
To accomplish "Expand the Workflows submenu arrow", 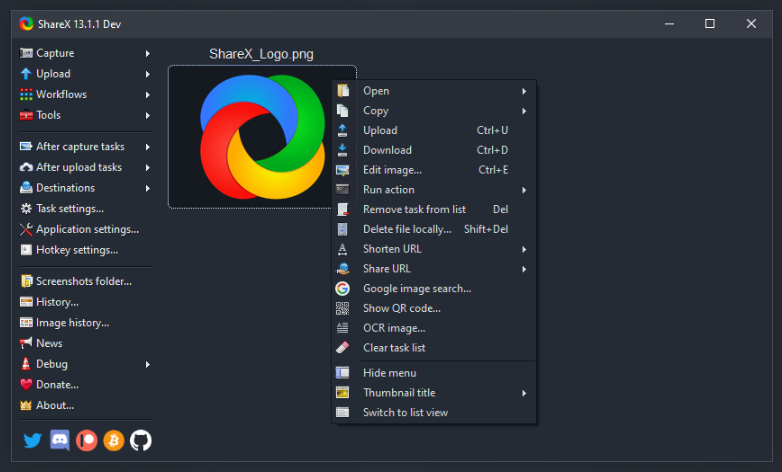I will 148,95.
